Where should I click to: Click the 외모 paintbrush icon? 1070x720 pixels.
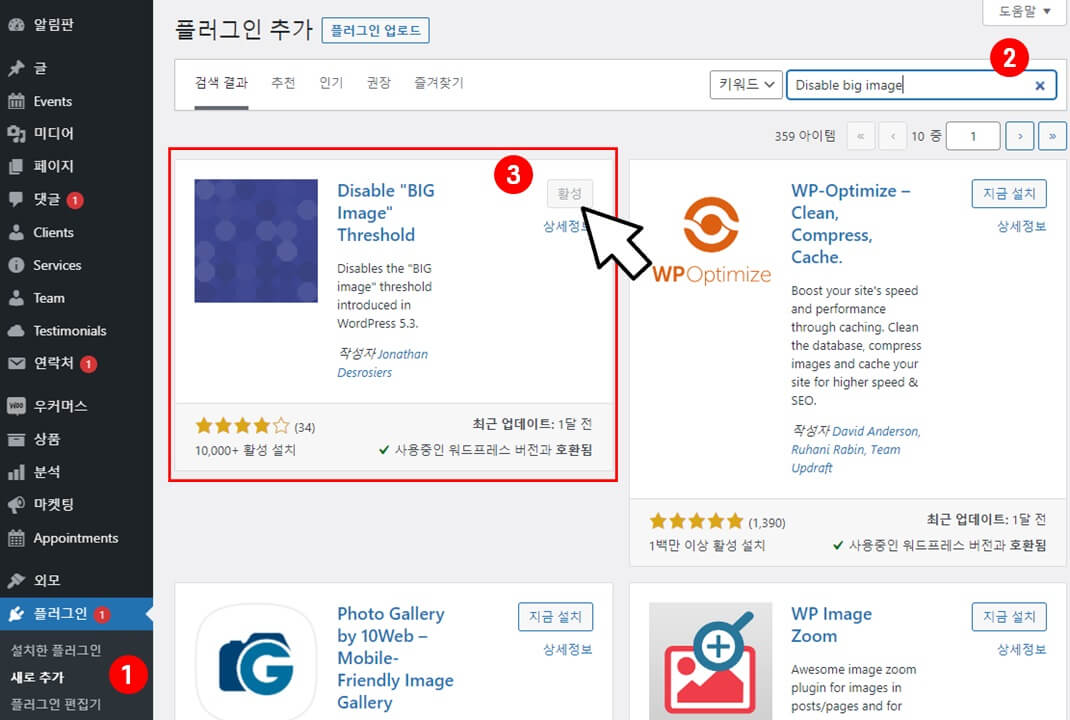point(16,581)
